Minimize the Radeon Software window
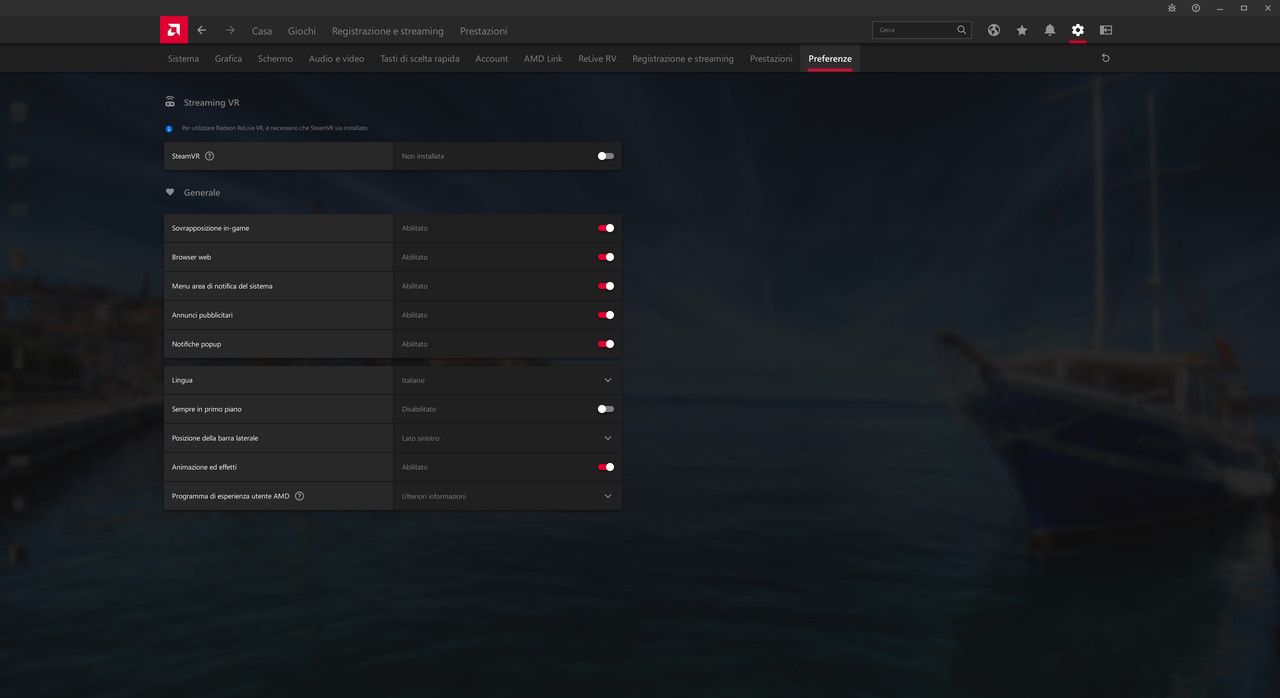 click(x=1220, y=8)
